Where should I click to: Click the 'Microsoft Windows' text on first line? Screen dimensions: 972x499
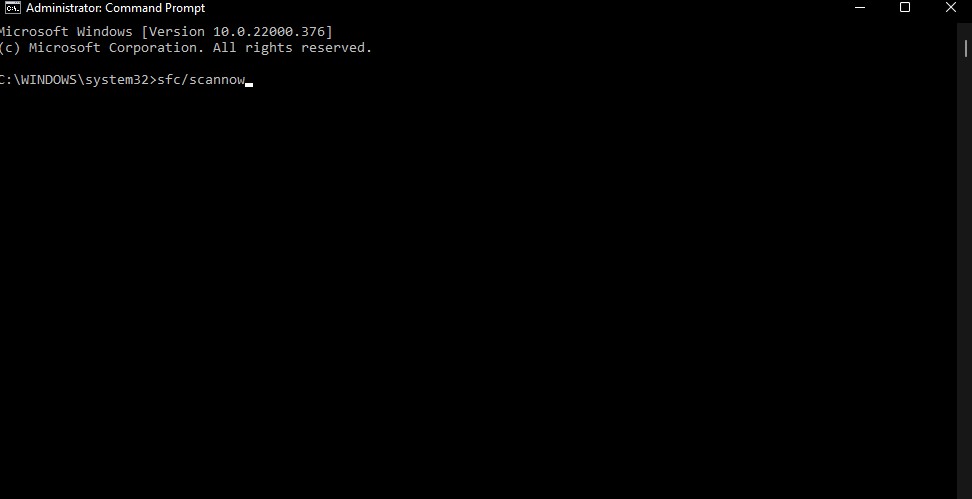click(66, 32)
